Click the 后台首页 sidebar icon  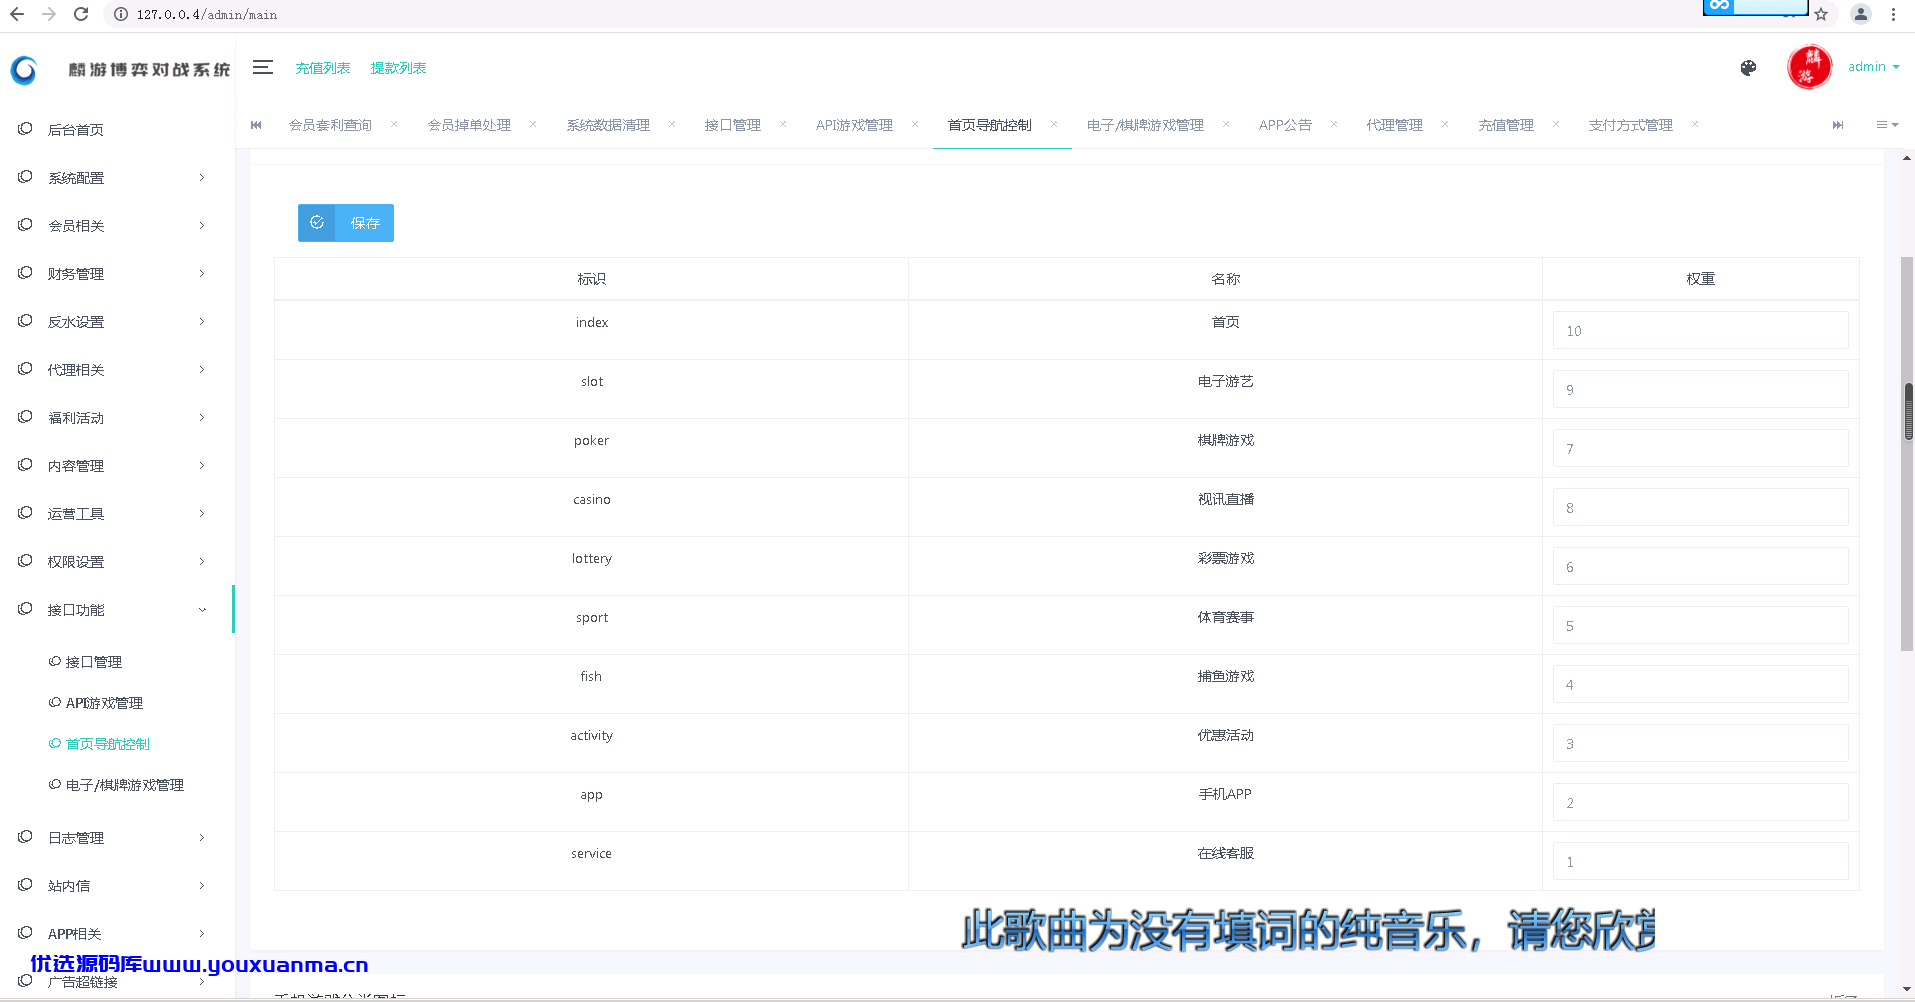25,129
